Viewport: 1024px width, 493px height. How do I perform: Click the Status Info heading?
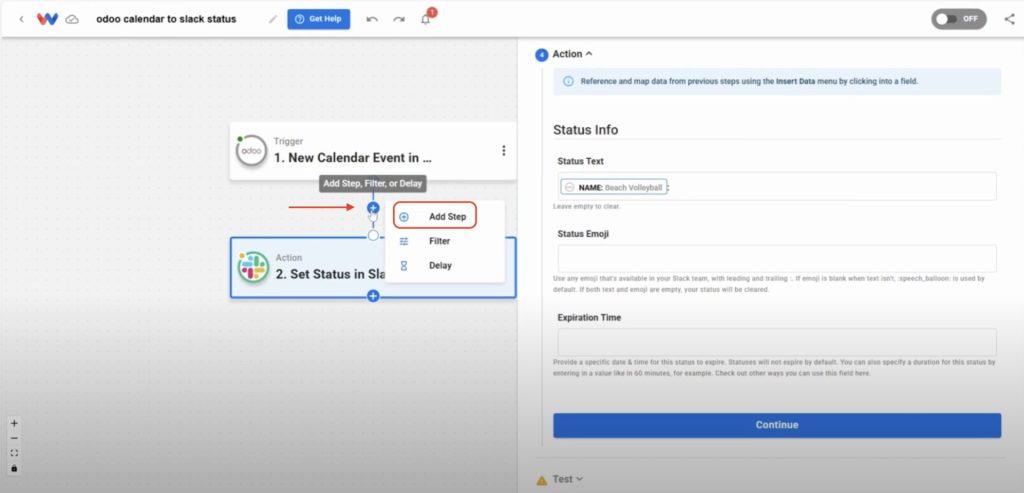(585, 129)
